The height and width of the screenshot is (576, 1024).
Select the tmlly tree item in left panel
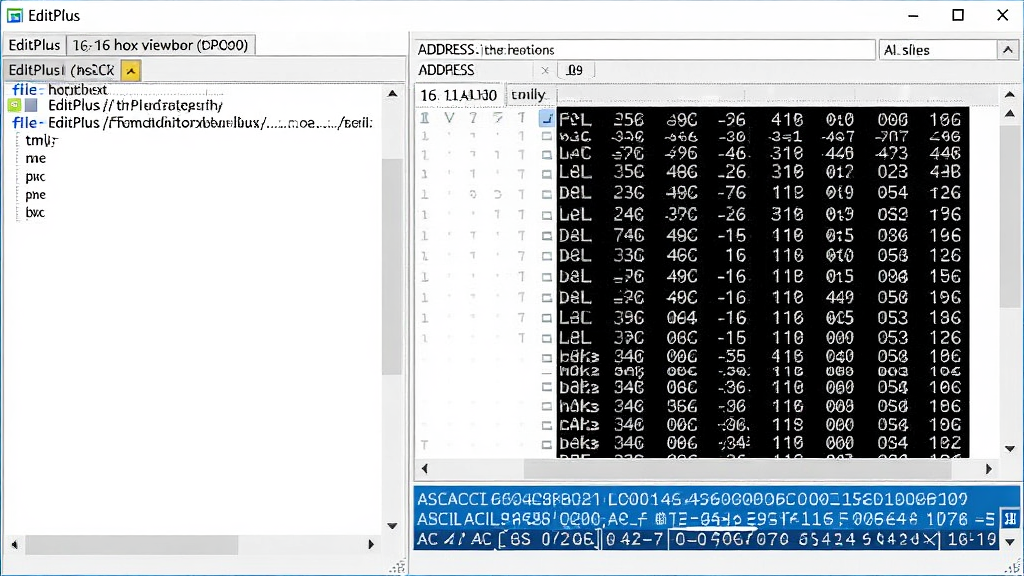42,140
